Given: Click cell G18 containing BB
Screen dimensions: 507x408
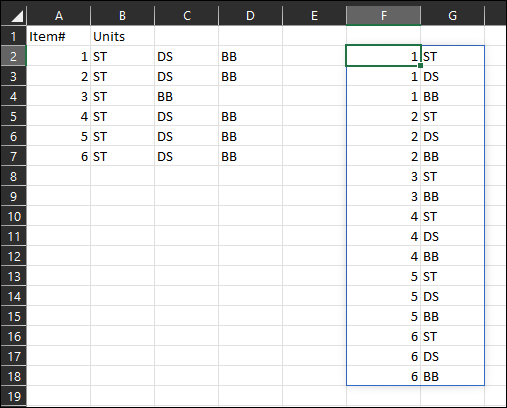Looking at the screenshot, I should [452, 376].
